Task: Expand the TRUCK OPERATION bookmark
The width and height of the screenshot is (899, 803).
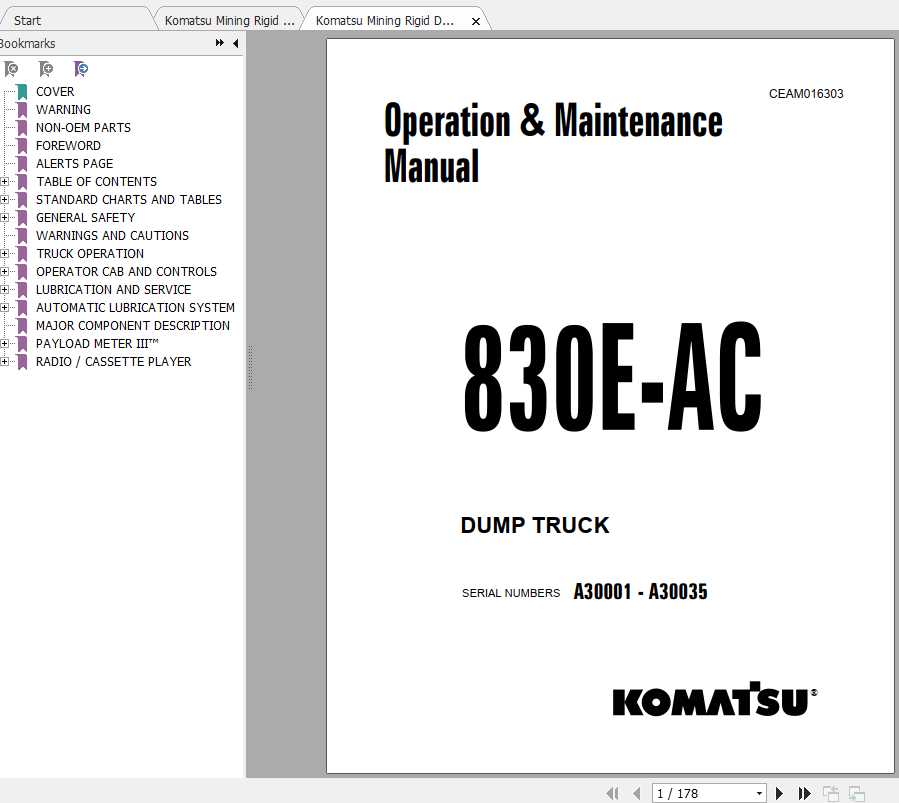Action: 5,253
